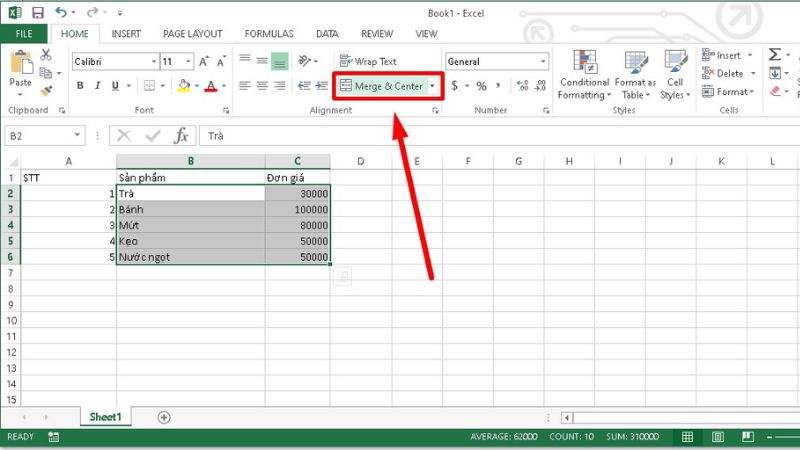The width and height of the screenshot is (800, 450).
Task: Cut selection with the scissors icon
Action: tap(46, 55)
